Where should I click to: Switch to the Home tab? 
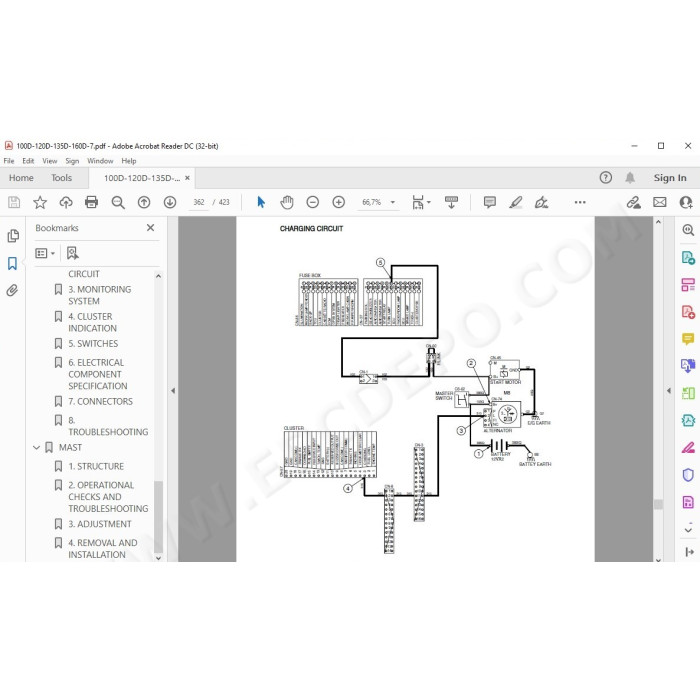pos(21,178)
